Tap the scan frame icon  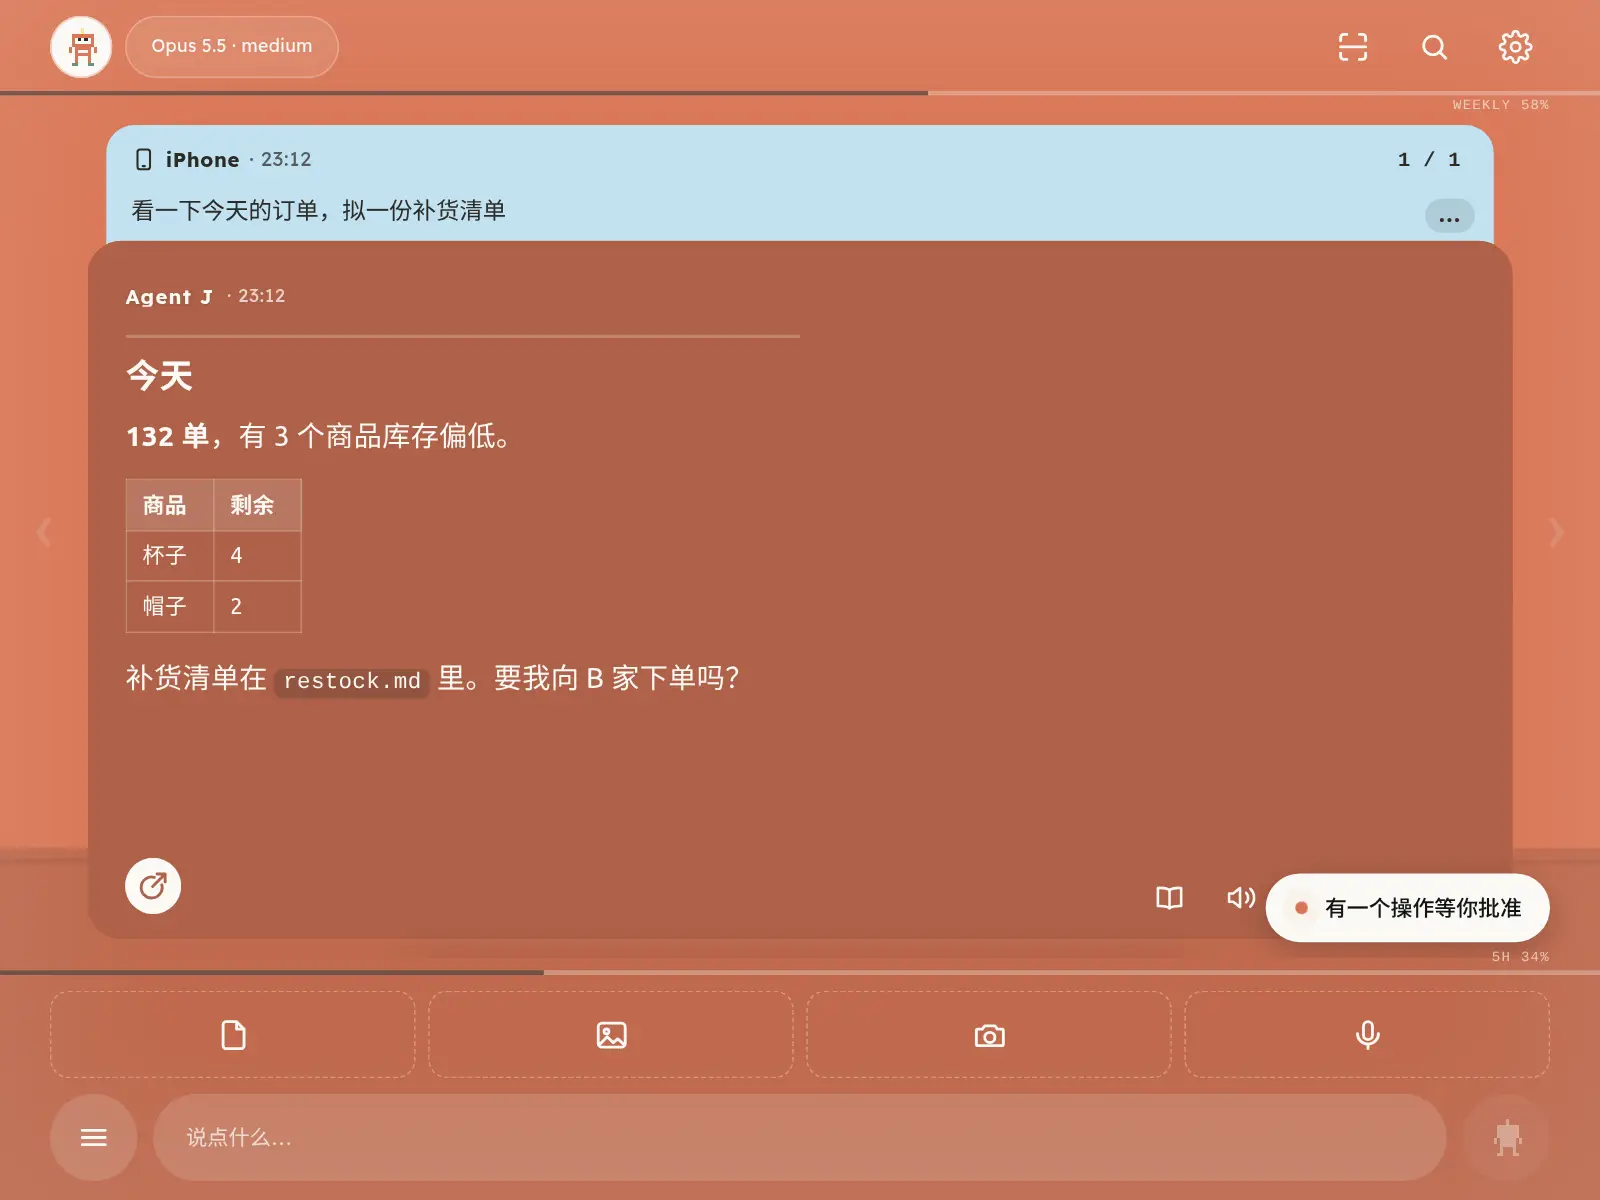click(1353, 47)
